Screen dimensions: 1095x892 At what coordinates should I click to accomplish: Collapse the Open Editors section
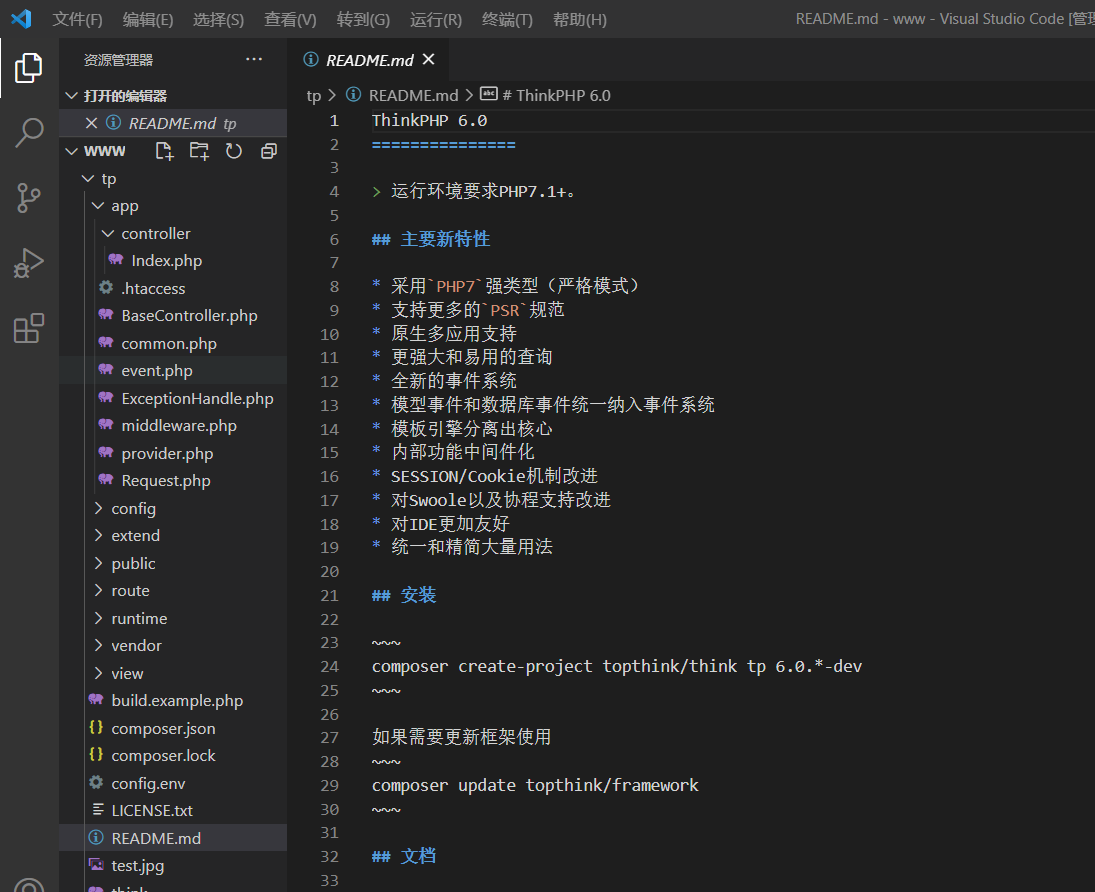point(72,96)
